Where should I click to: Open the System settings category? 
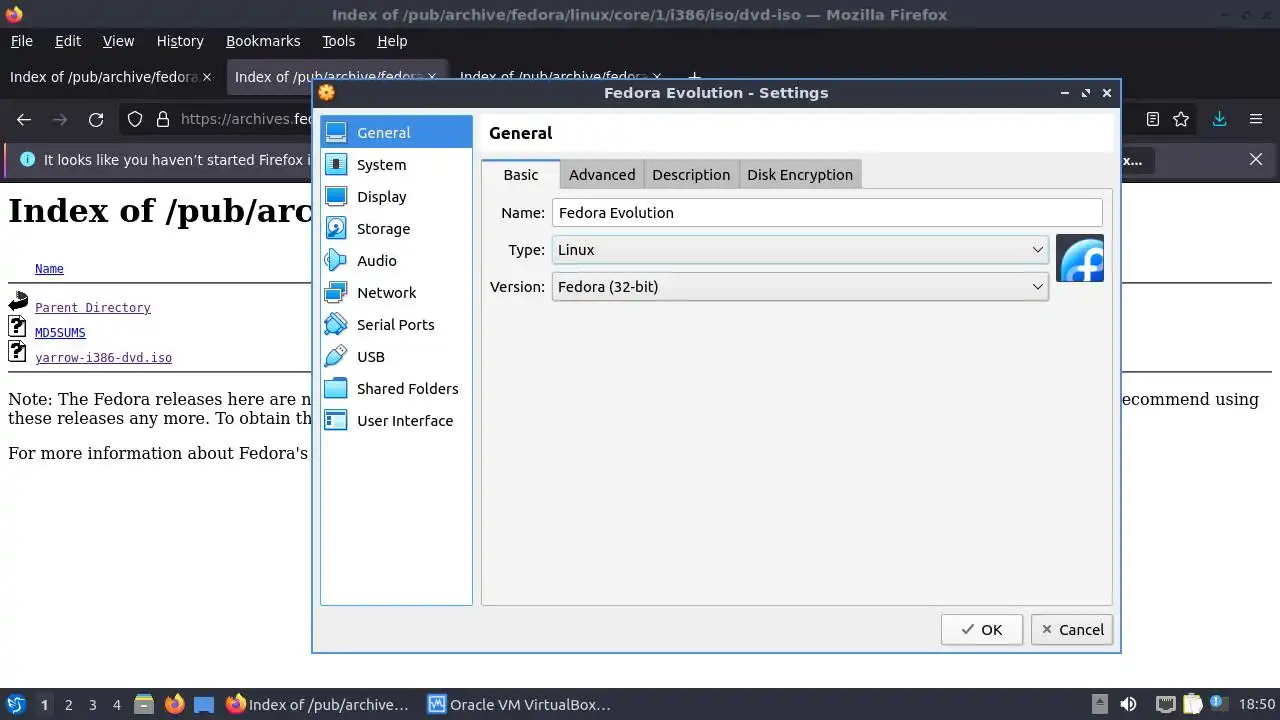click(x=396, y=165)
